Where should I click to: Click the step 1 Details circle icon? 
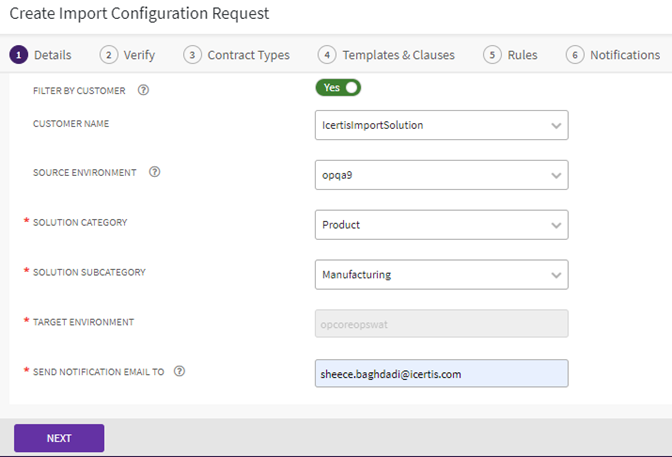click(x=18, y=55)
